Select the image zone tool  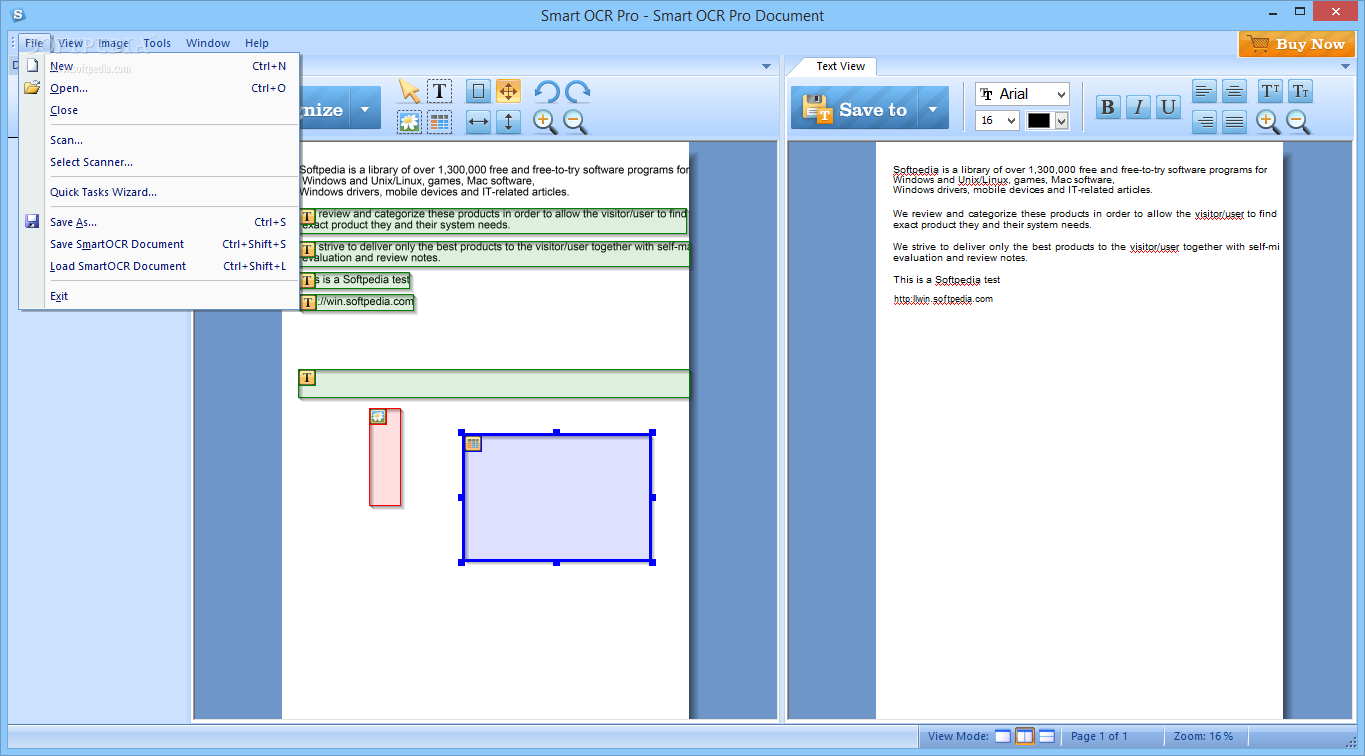pos(409,122)
